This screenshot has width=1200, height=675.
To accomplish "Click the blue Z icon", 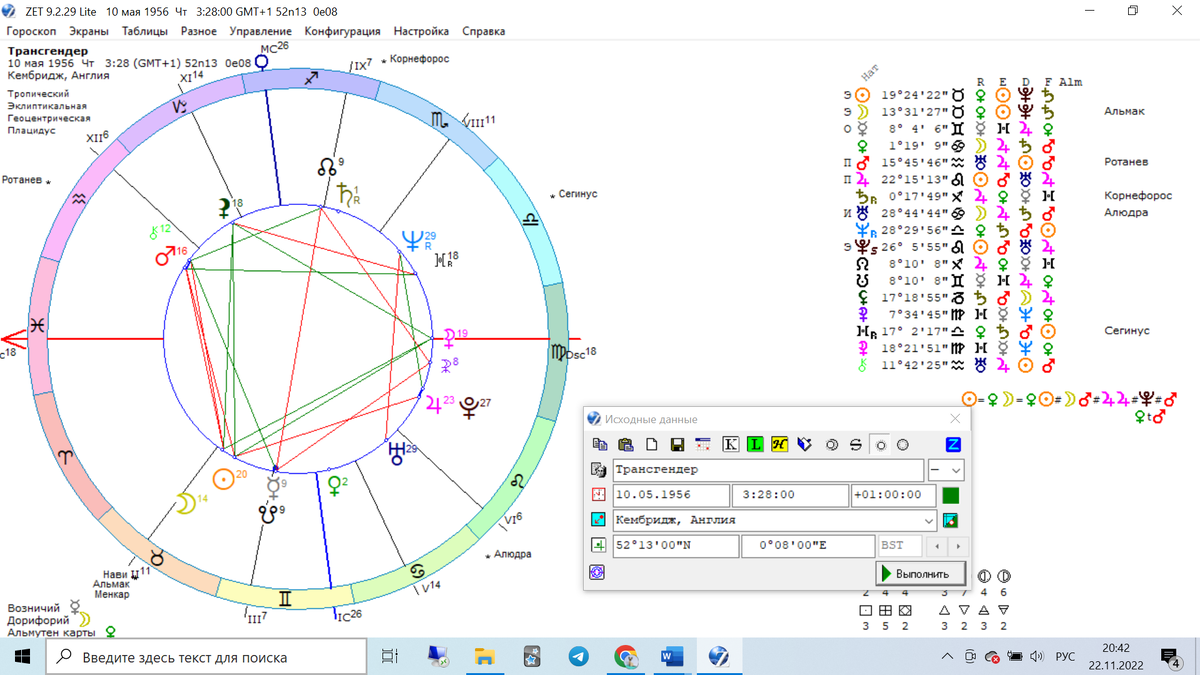I will [953, 444].
